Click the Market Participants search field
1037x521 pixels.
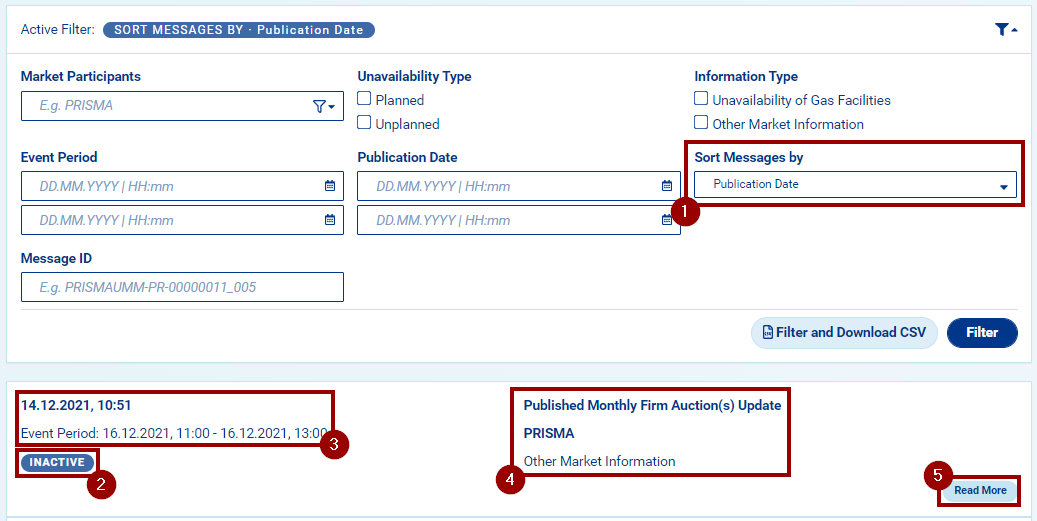(165, 106)
